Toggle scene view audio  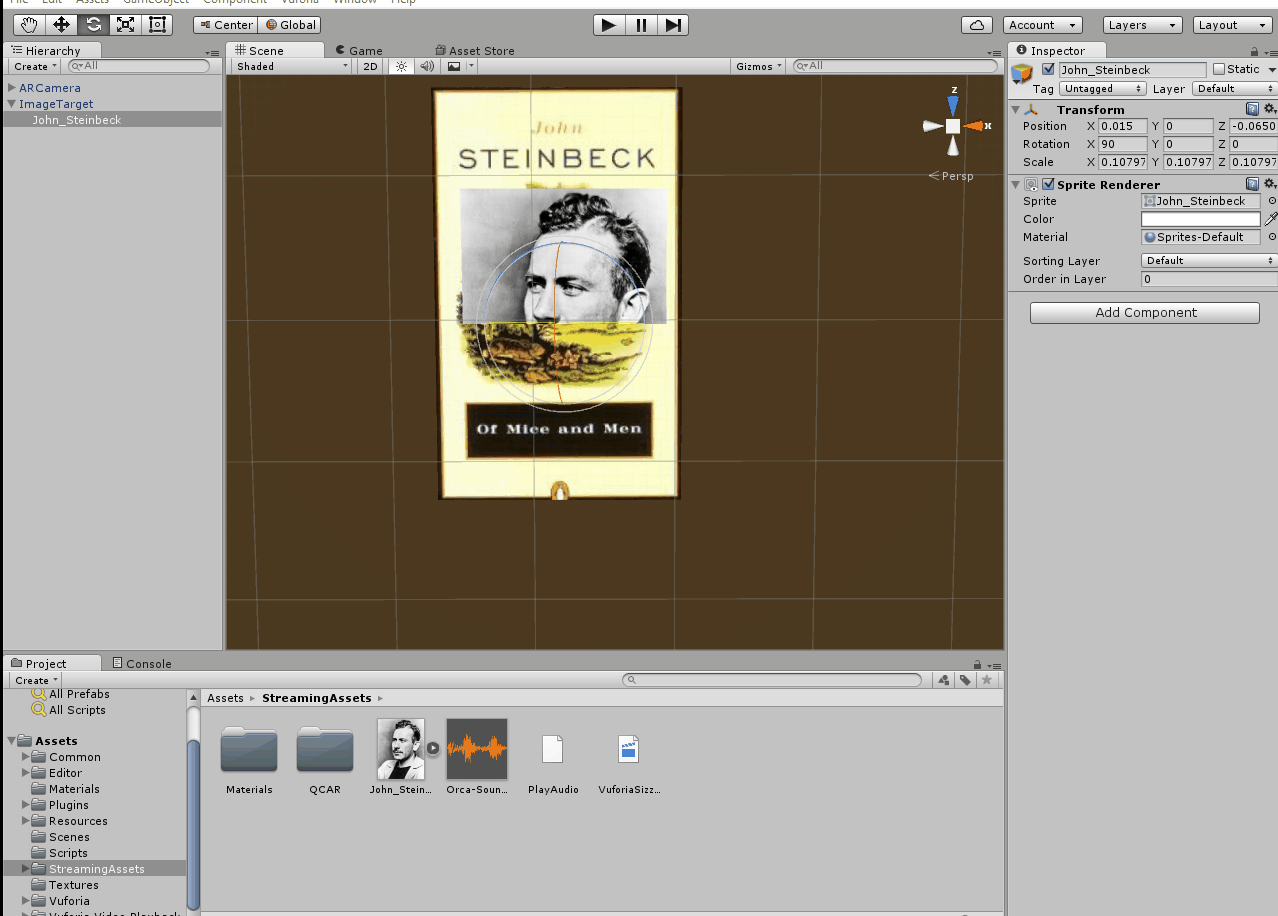tap(427, 66)
